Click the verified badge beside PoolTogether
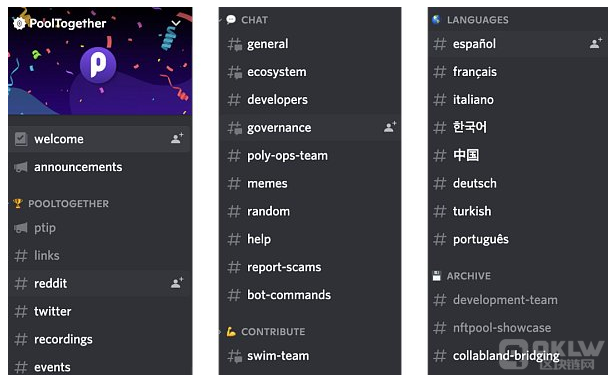Viewport: 608px width, 375px height. coord(19,24)
